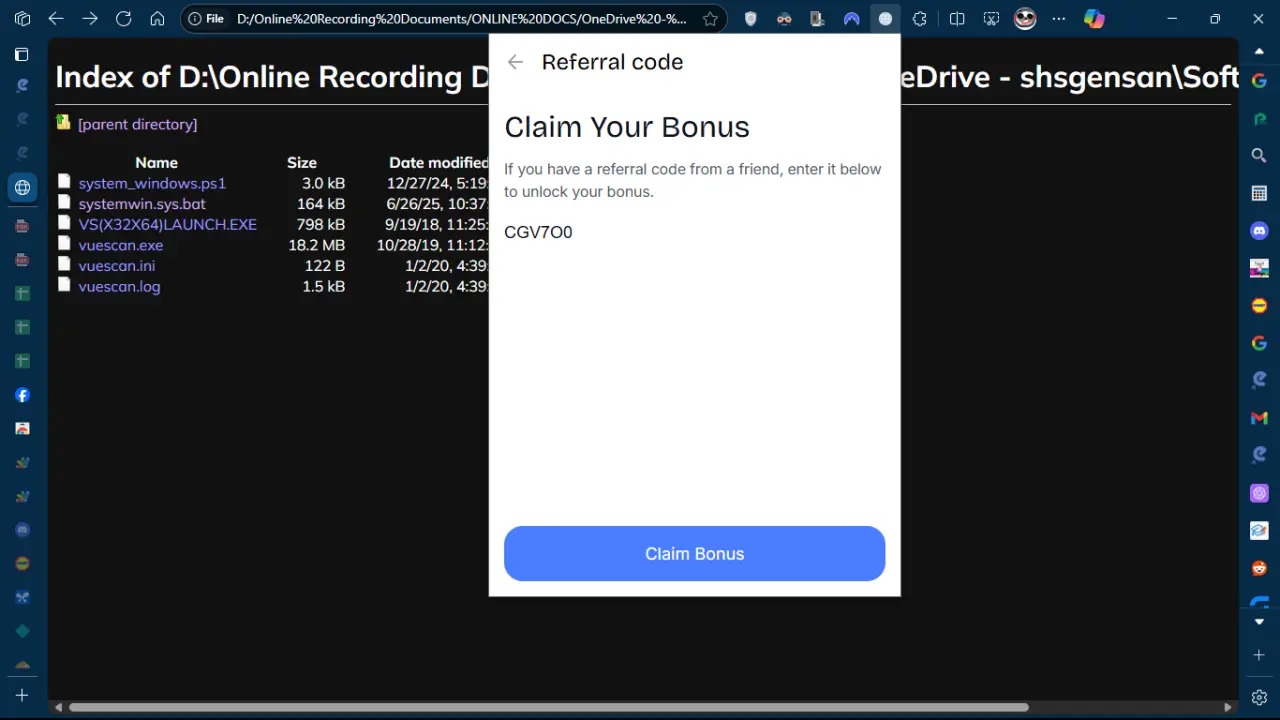Image resolution: width=1280 pixels, height=720 pixels.
Task: Click the horizontal scrollbar thumb
Action: pyautogui.click(x=548, y=707)
